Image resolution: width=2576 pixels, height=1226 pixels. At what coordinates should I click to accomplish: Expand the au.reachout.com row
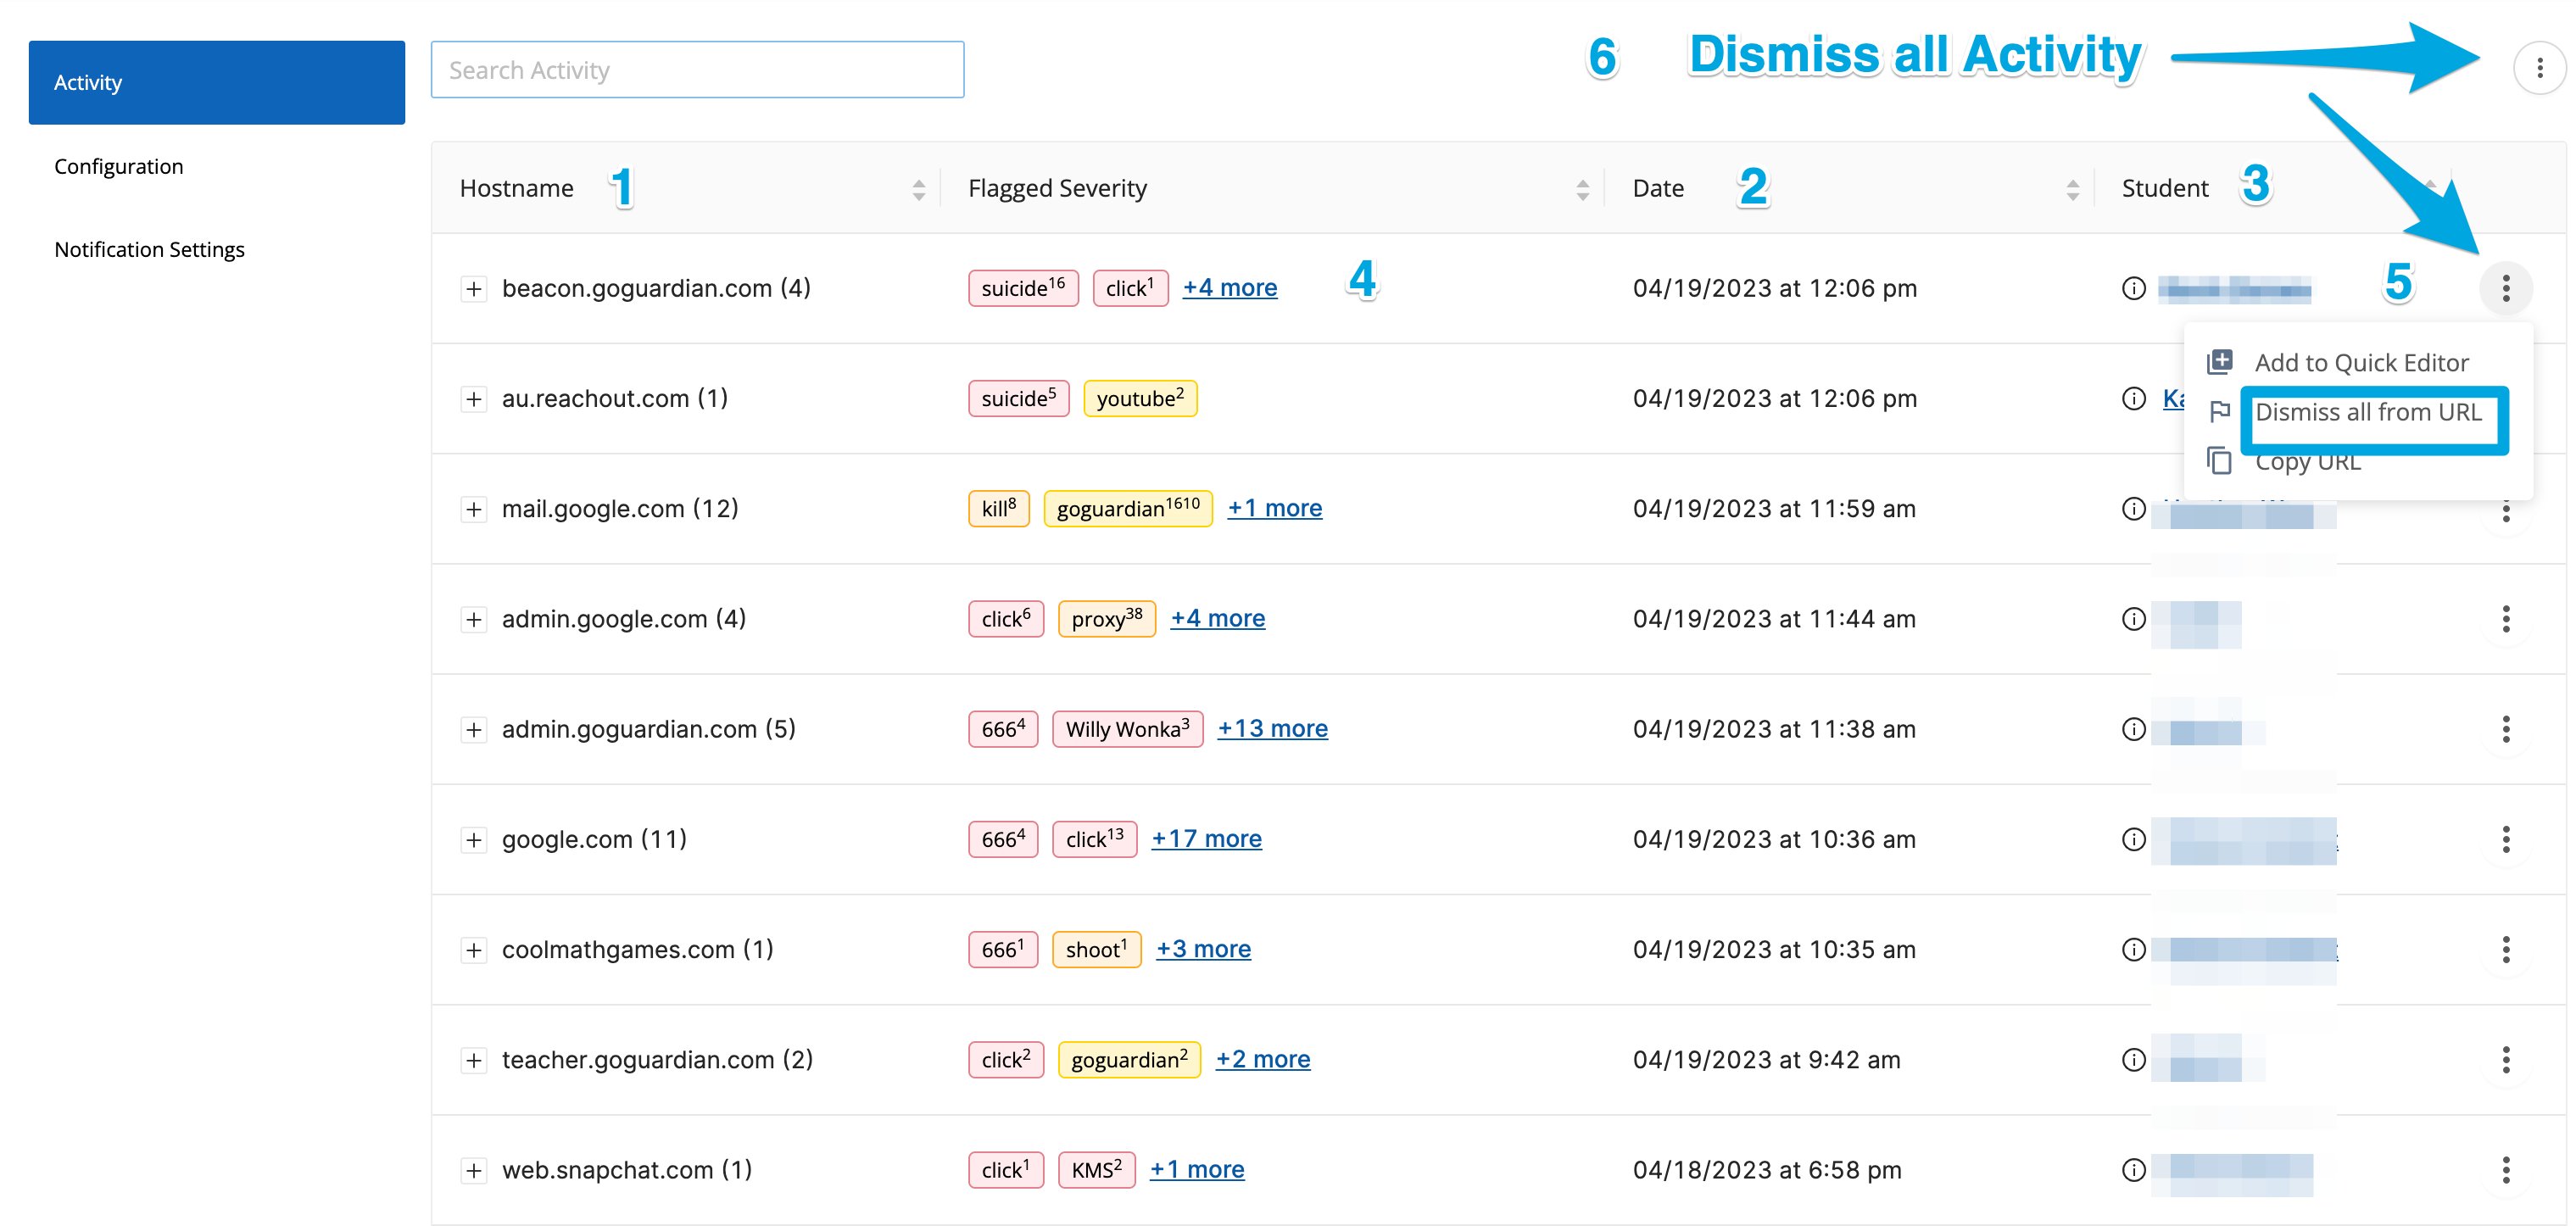click(473, 399)
